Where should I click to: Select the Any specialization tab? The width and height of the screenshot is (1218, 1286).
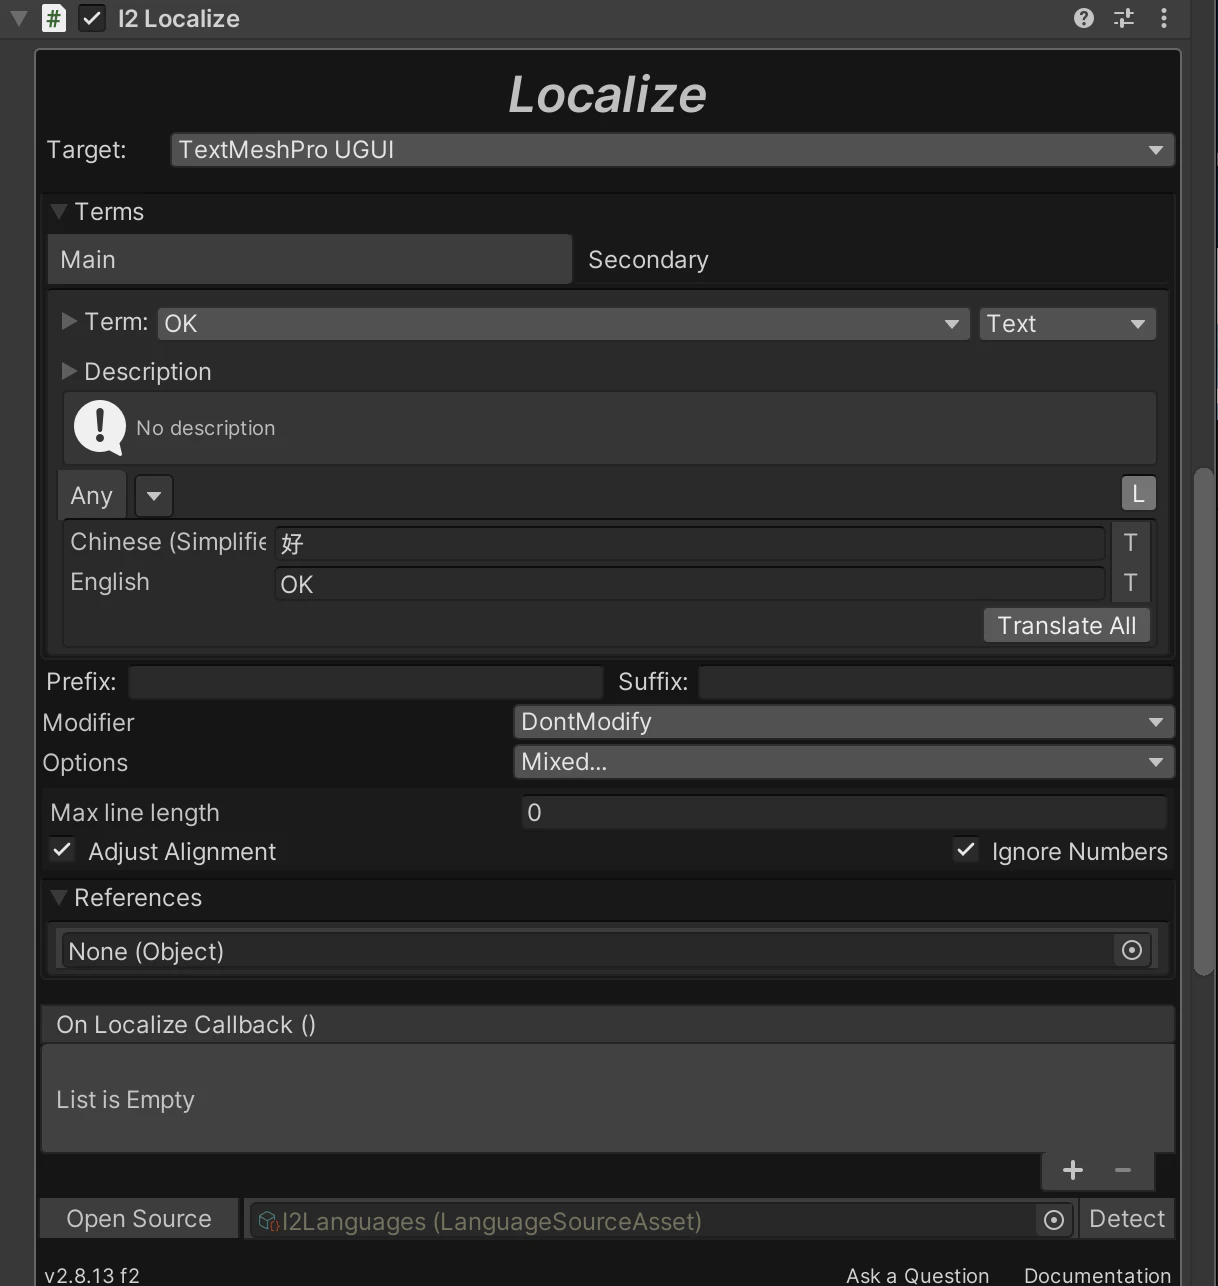92,495
